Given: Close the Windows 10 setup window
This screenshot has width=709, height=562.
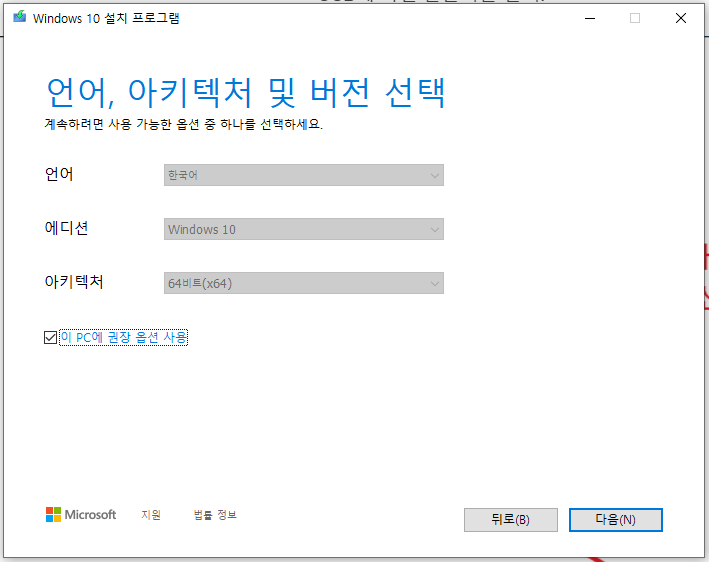Looking at the screenshot, I should coord(681,18).
